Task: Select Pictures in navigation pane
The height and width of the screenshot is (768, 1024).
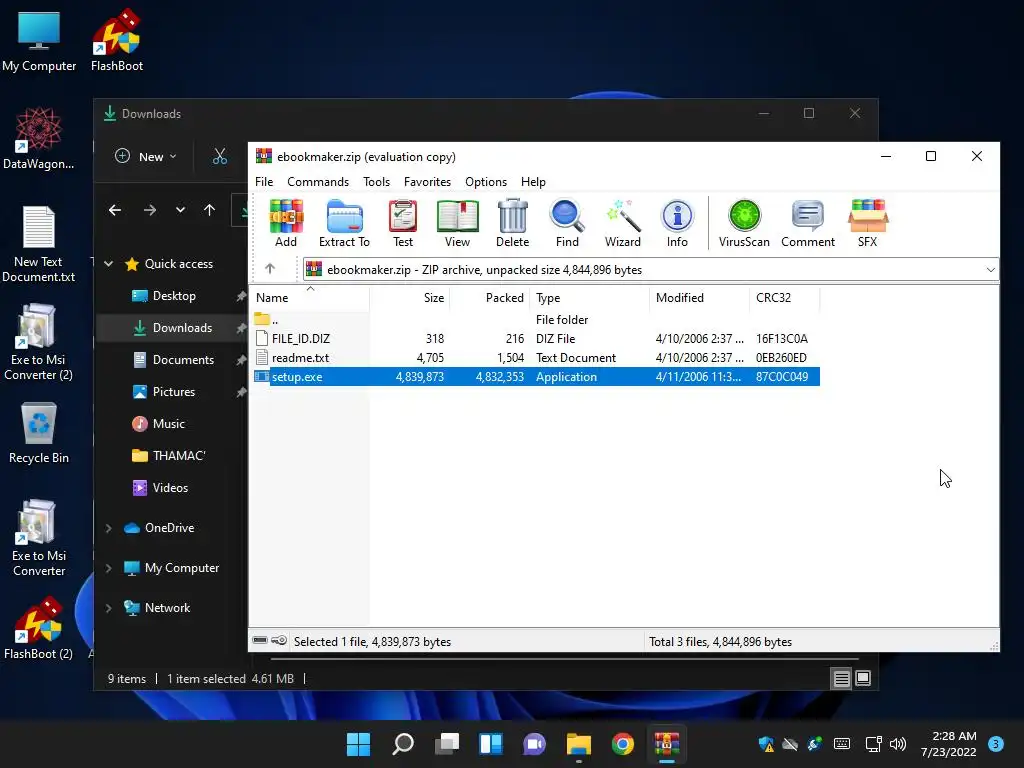Action: point(172,392)
